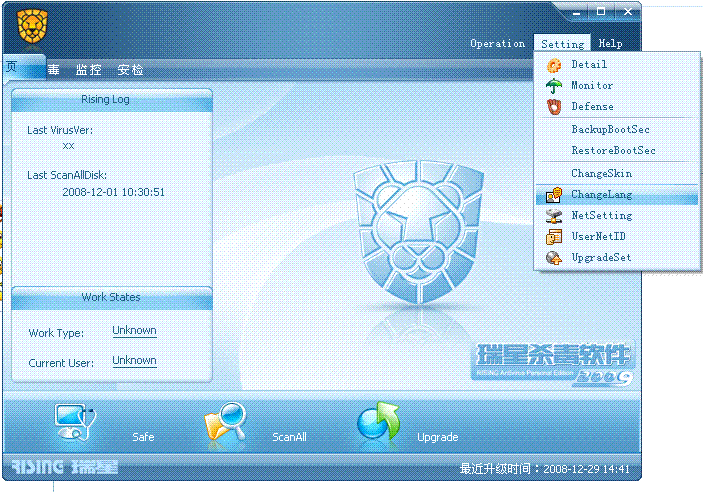This screenshot has height=492, width=703.
Task: Click the Upgrade button label
Action: point(438,437)
